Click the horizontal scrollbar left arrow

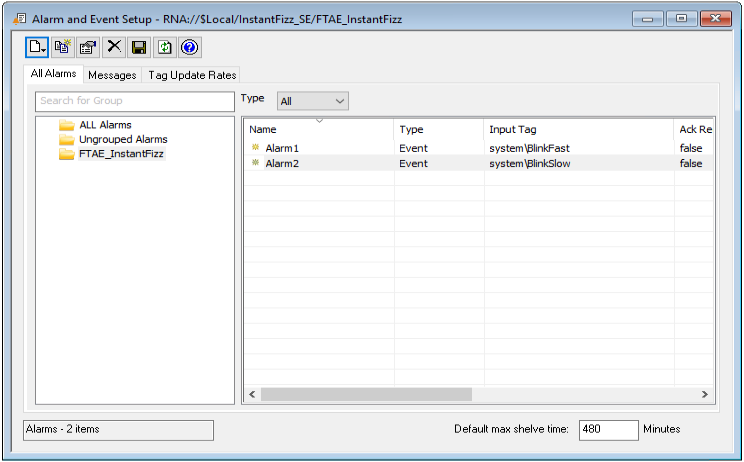click(x=252, y=394)
